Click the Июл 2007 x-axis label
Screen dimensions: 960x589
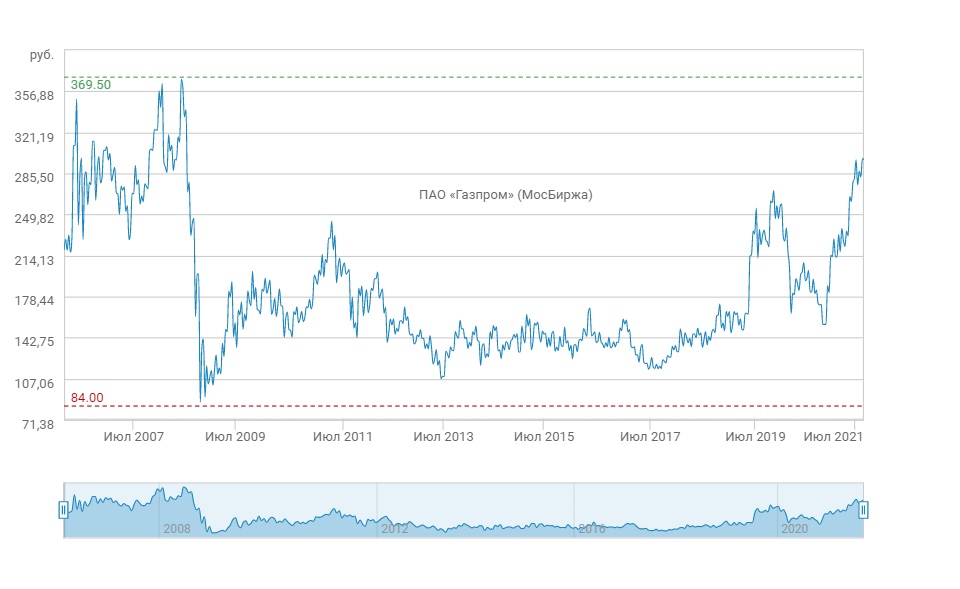pos(134,437)
